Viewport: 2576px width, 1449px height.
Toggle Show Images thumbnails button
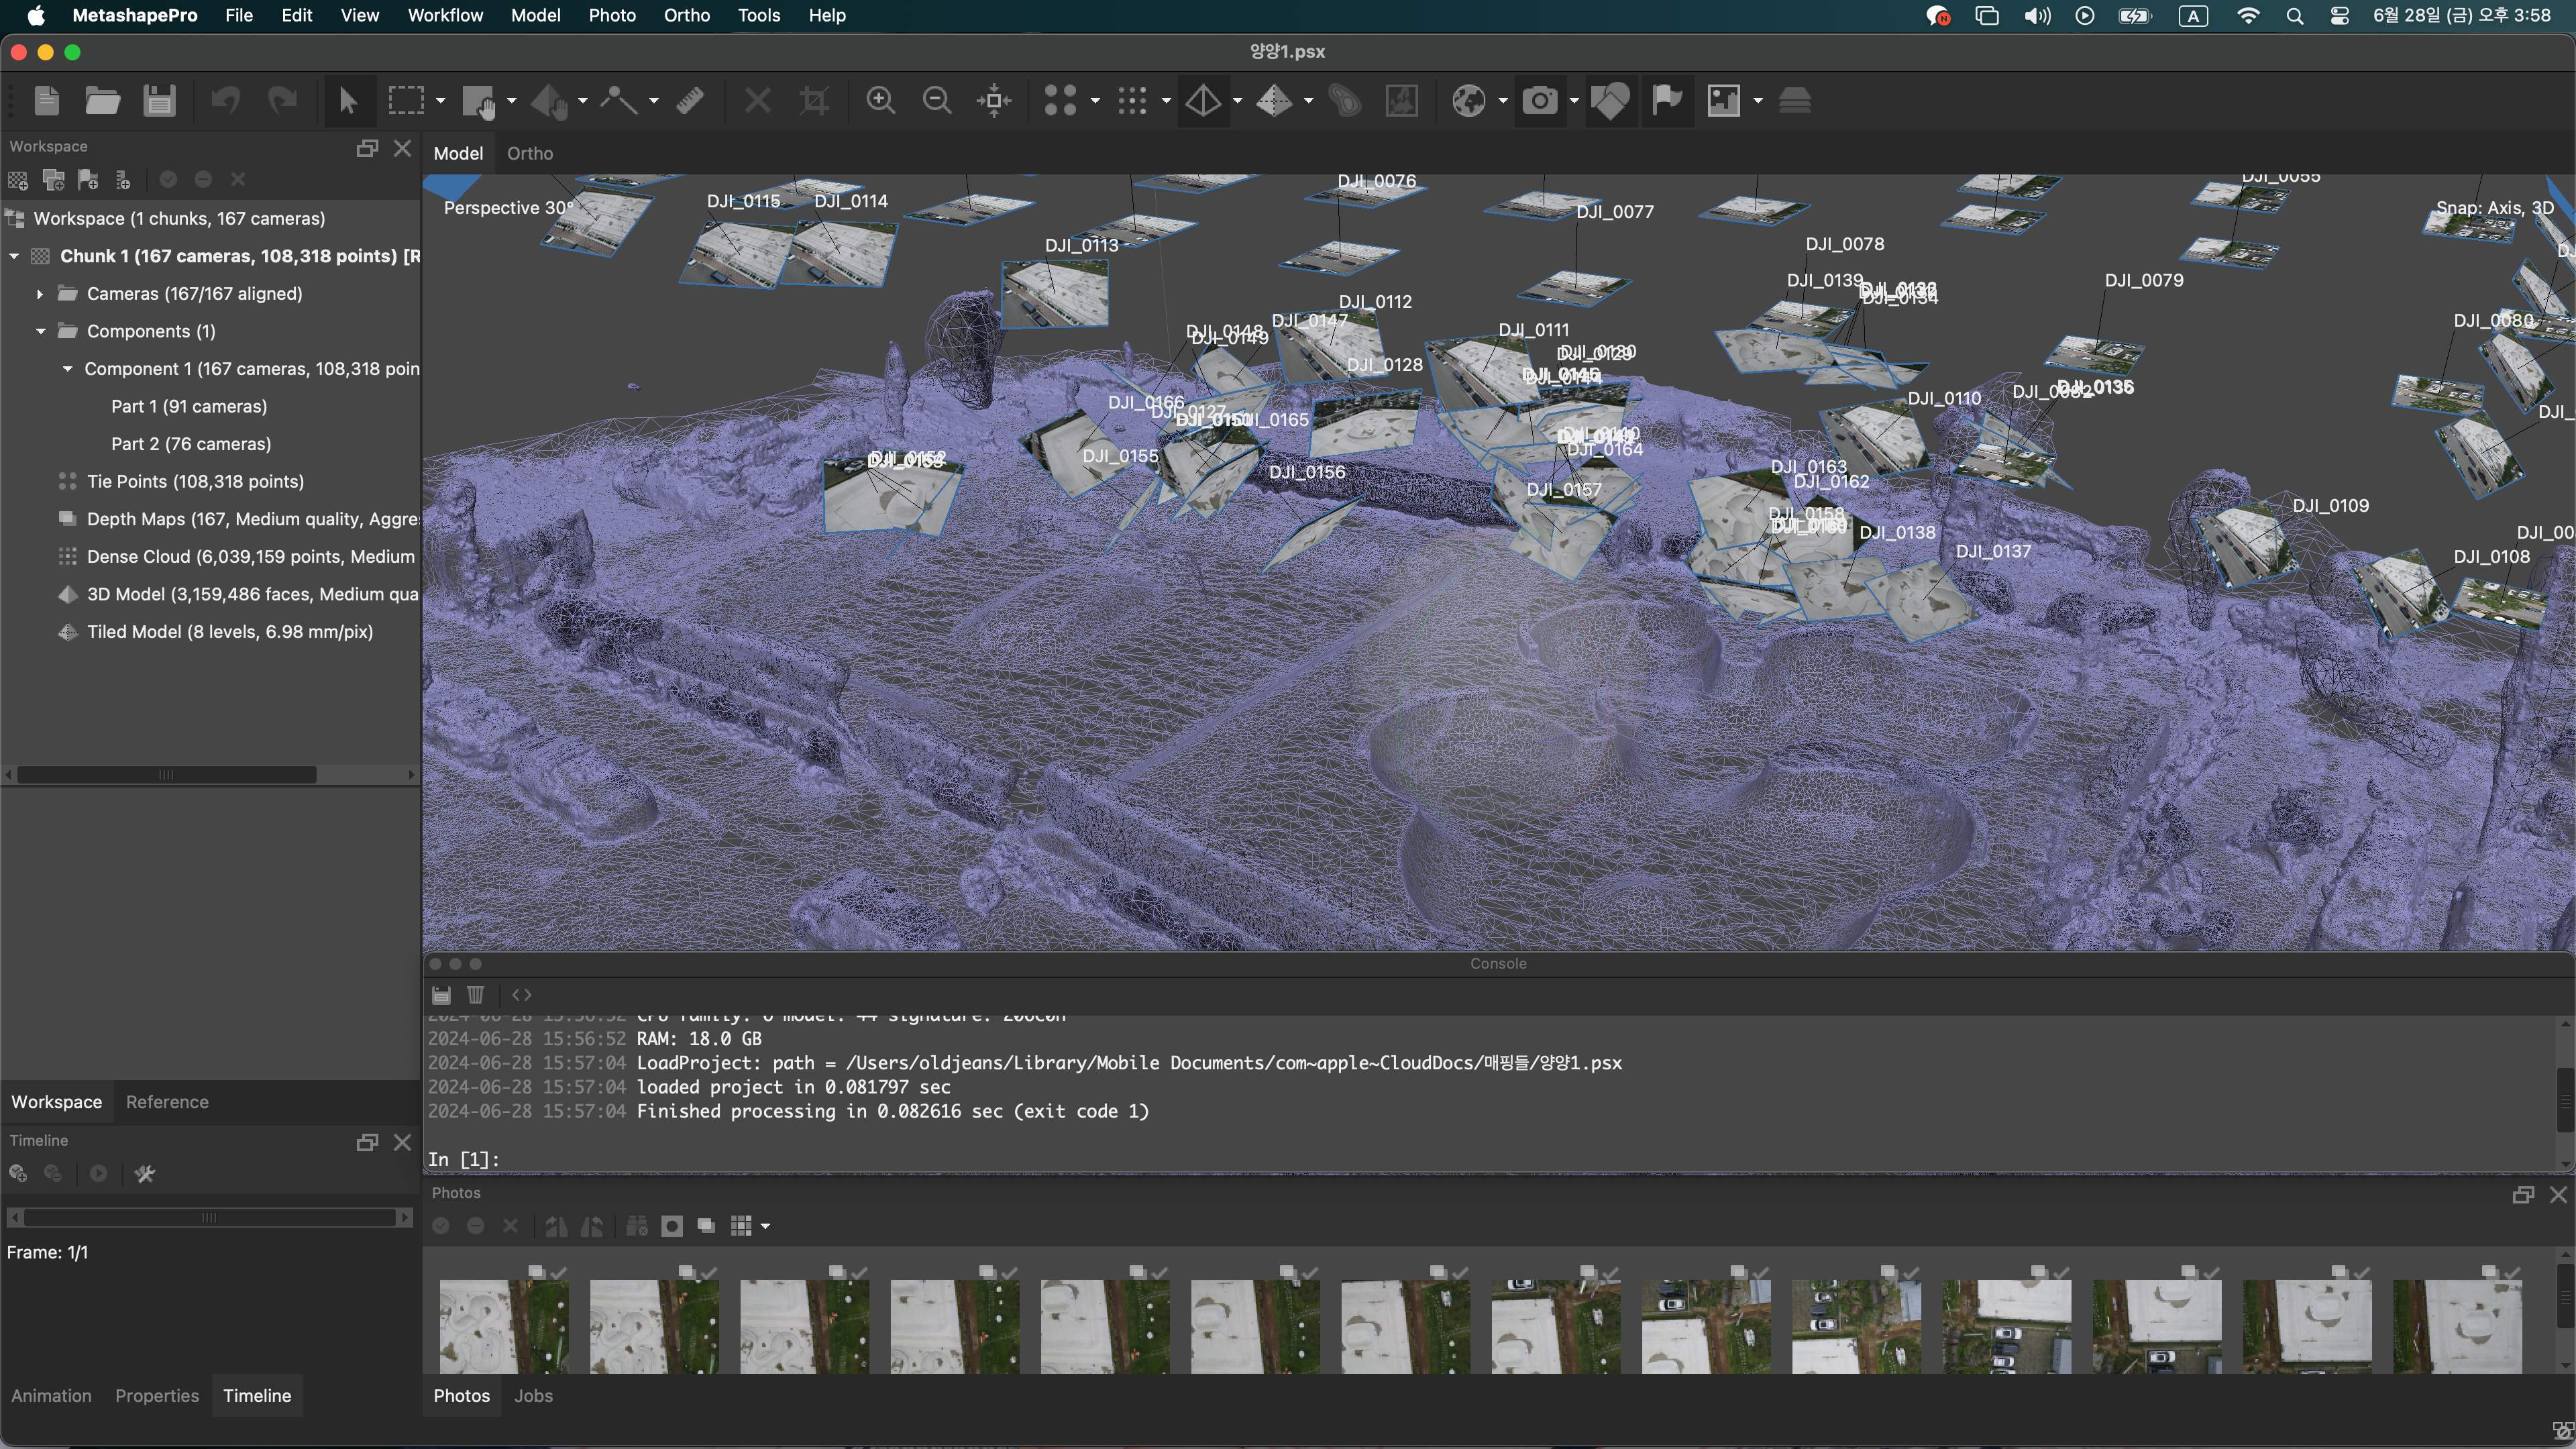(1724, 100)
